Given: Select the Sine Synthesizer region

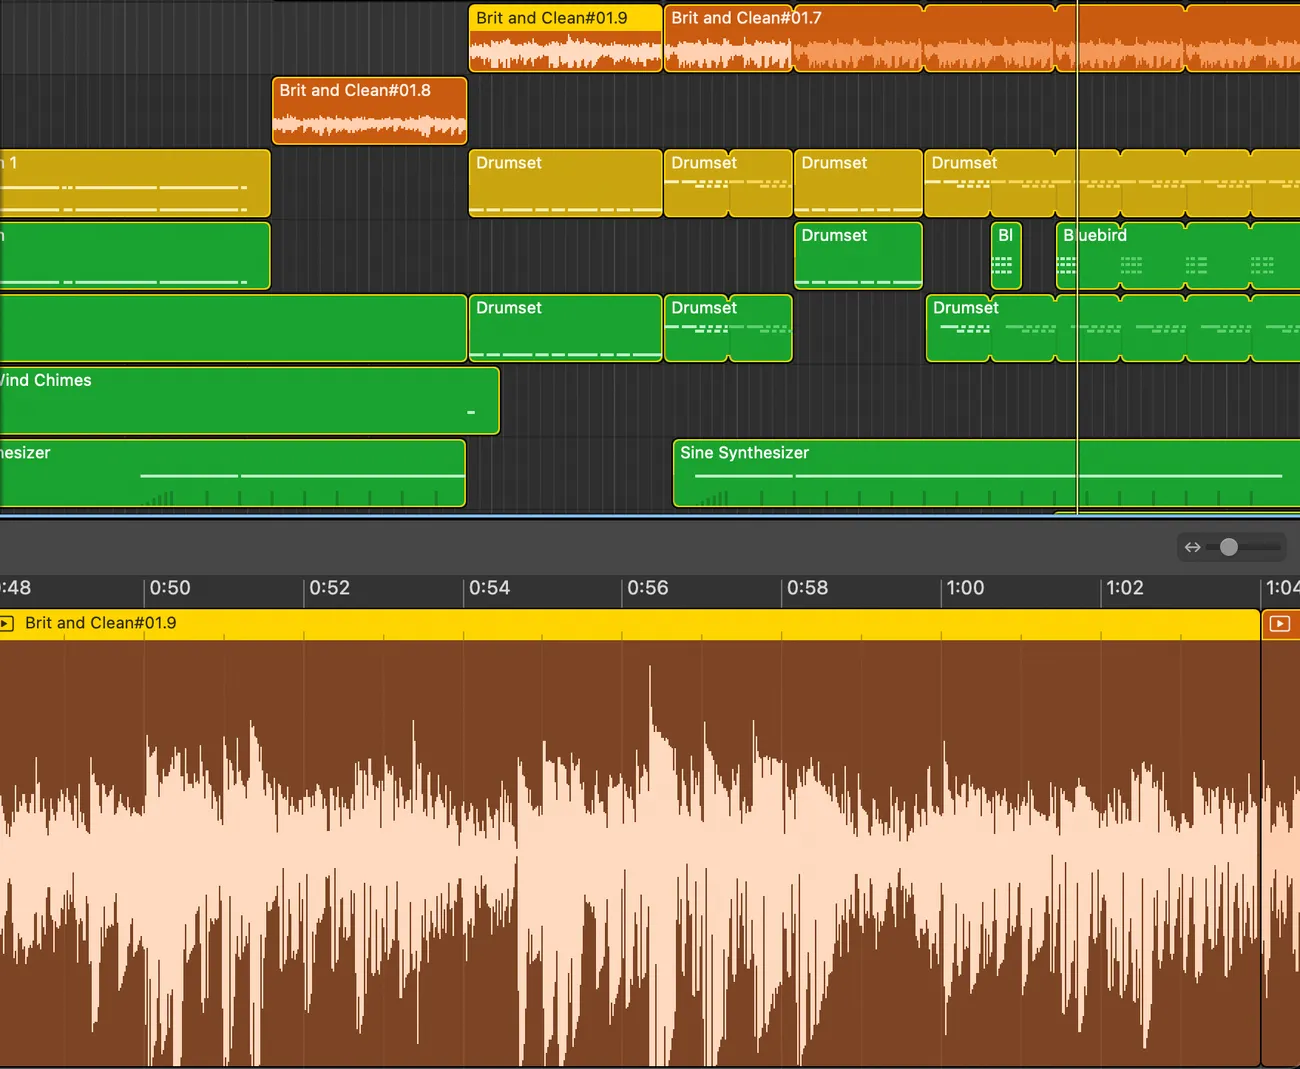Looking at the screenshot, I should coord(986,473).
